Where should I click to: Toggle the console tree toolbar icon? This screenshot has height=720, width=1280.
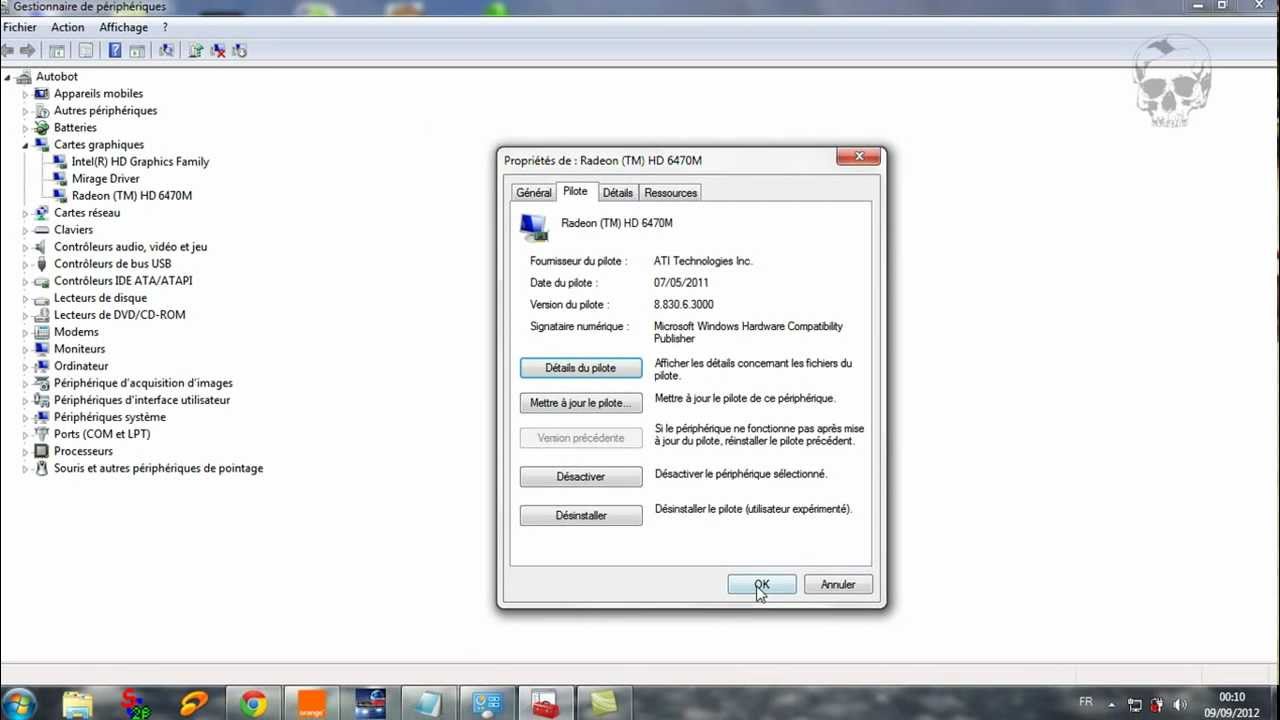click(57, 50)
